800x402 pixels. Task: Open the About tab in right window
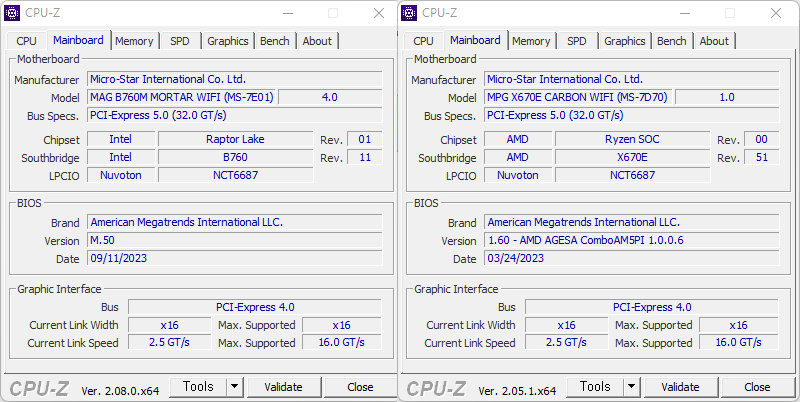714,41
